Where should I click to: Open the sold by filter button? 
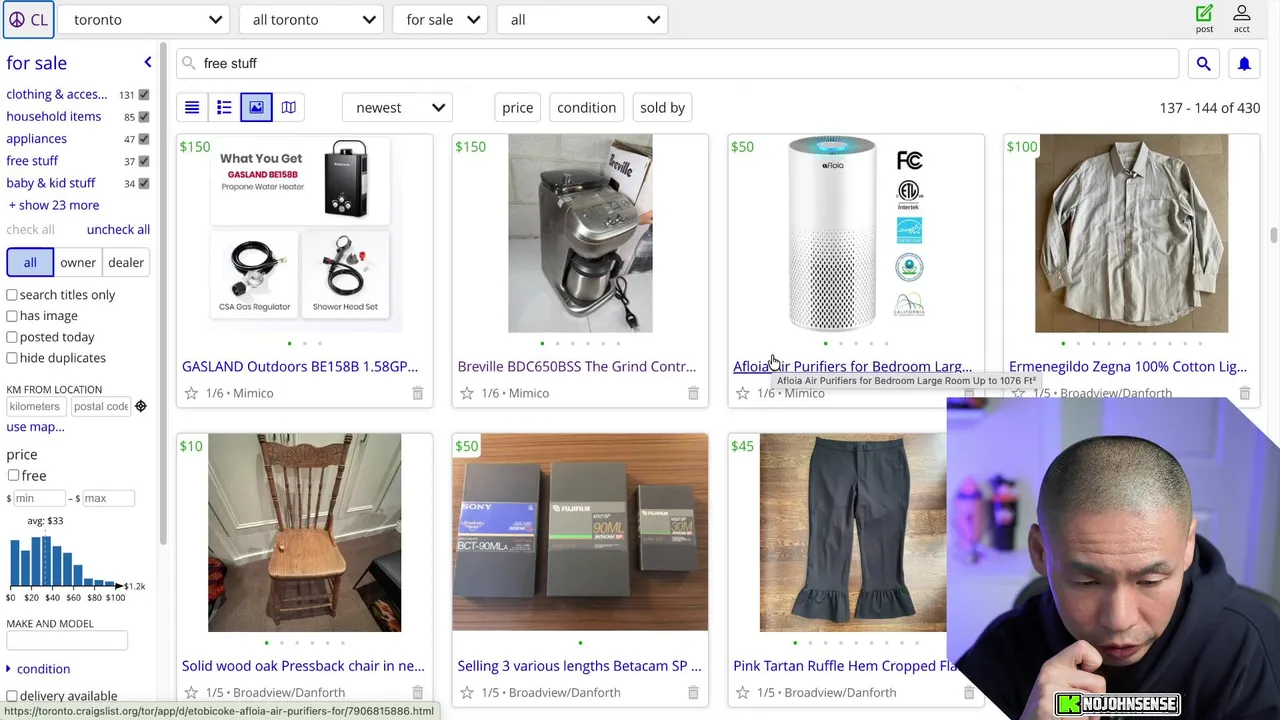pos(662,107)
